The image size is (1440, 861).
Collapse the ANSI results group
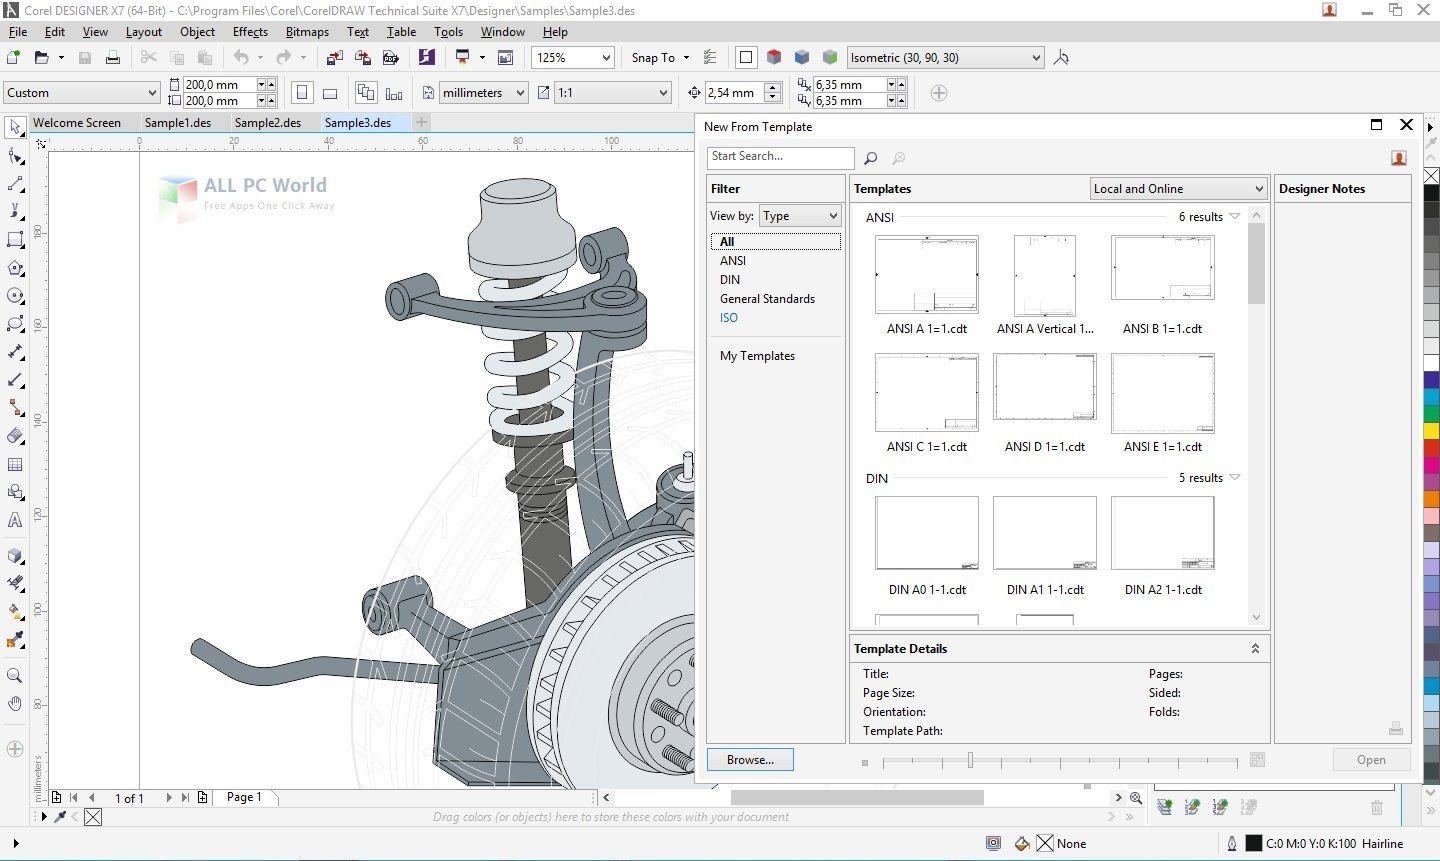coord(1235,217)
